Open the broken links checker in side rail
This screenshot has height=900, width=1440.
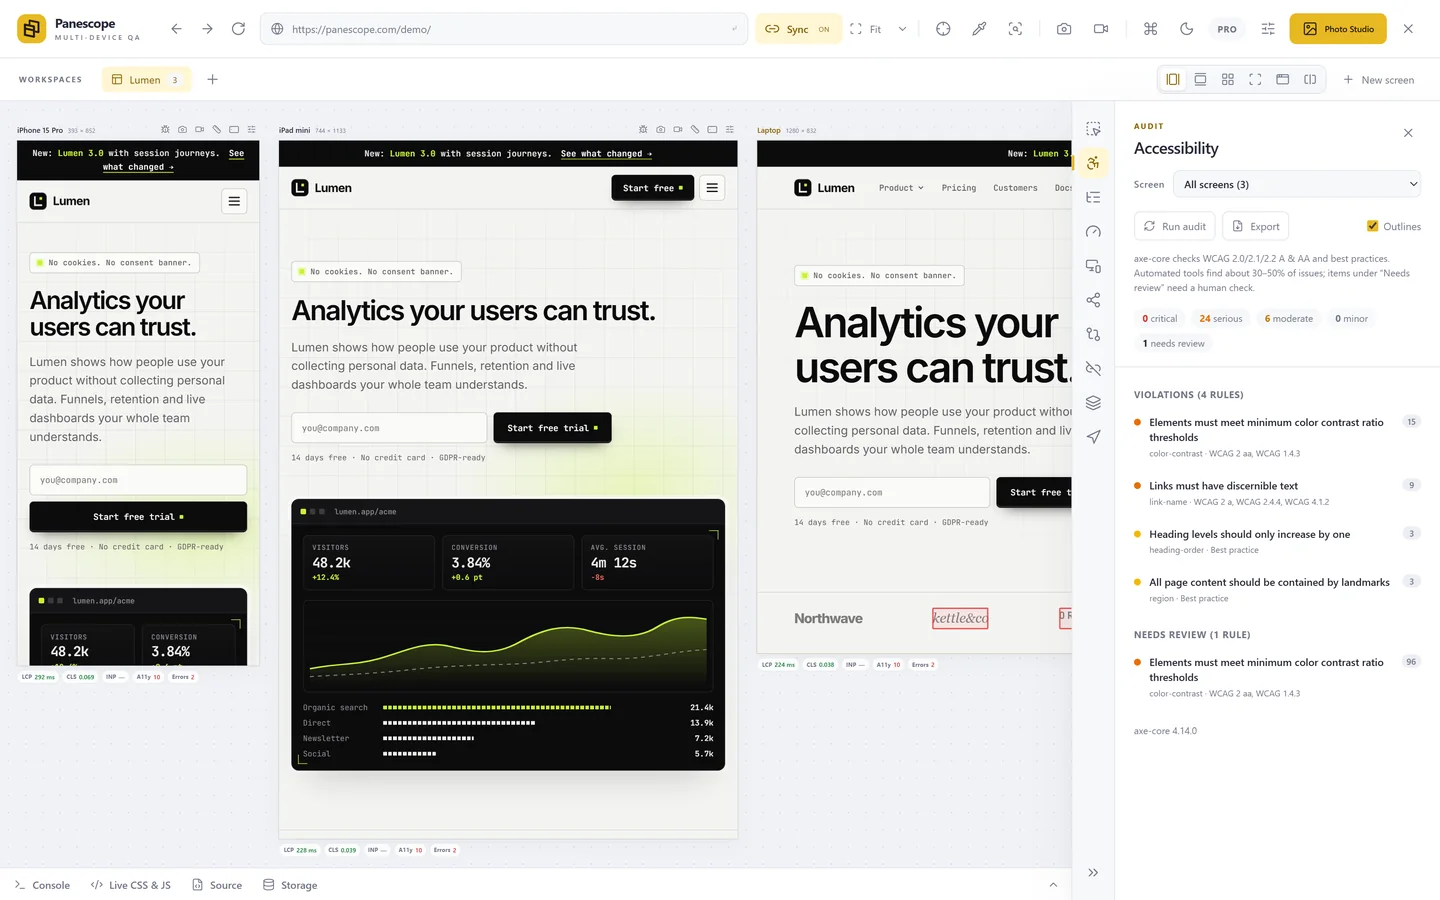coord(1093,369)
